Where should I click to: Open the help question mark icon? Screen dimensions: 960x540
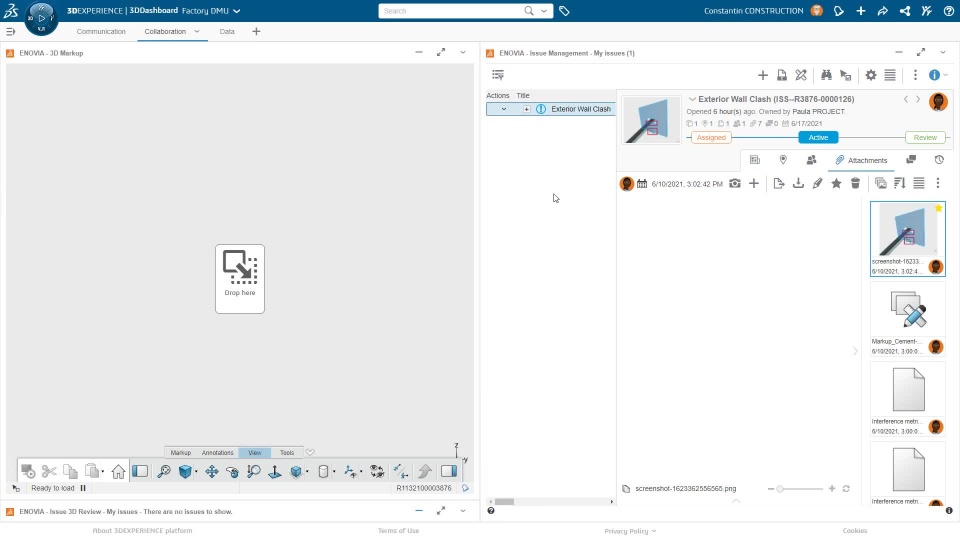[x=948, y=11]
